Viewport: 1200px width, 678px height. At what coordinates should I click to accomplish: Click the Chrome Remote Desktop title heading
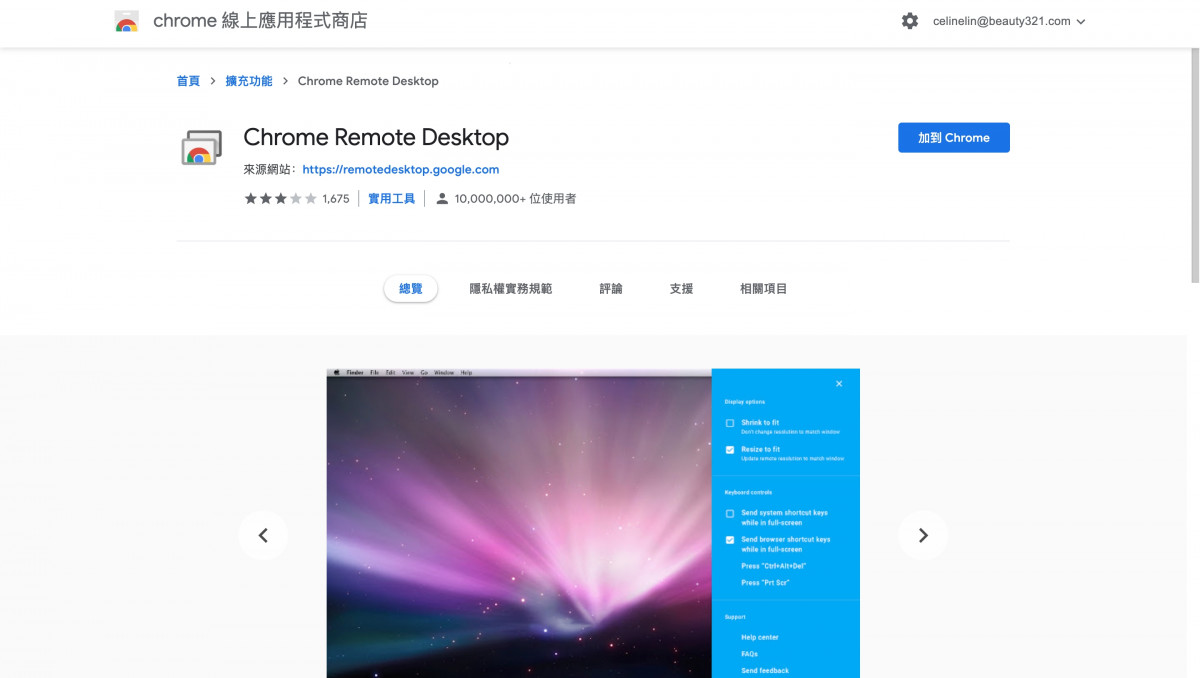pos(376,137)
